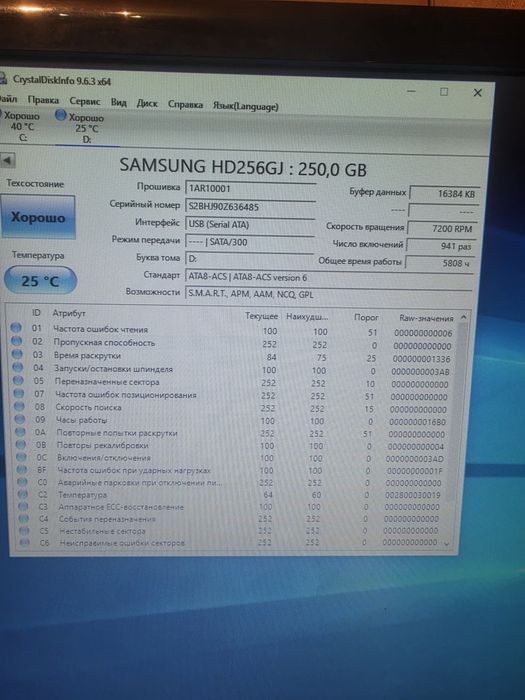Click the Интерфейс field USB (Serial ATA)

tap(250, 225)
